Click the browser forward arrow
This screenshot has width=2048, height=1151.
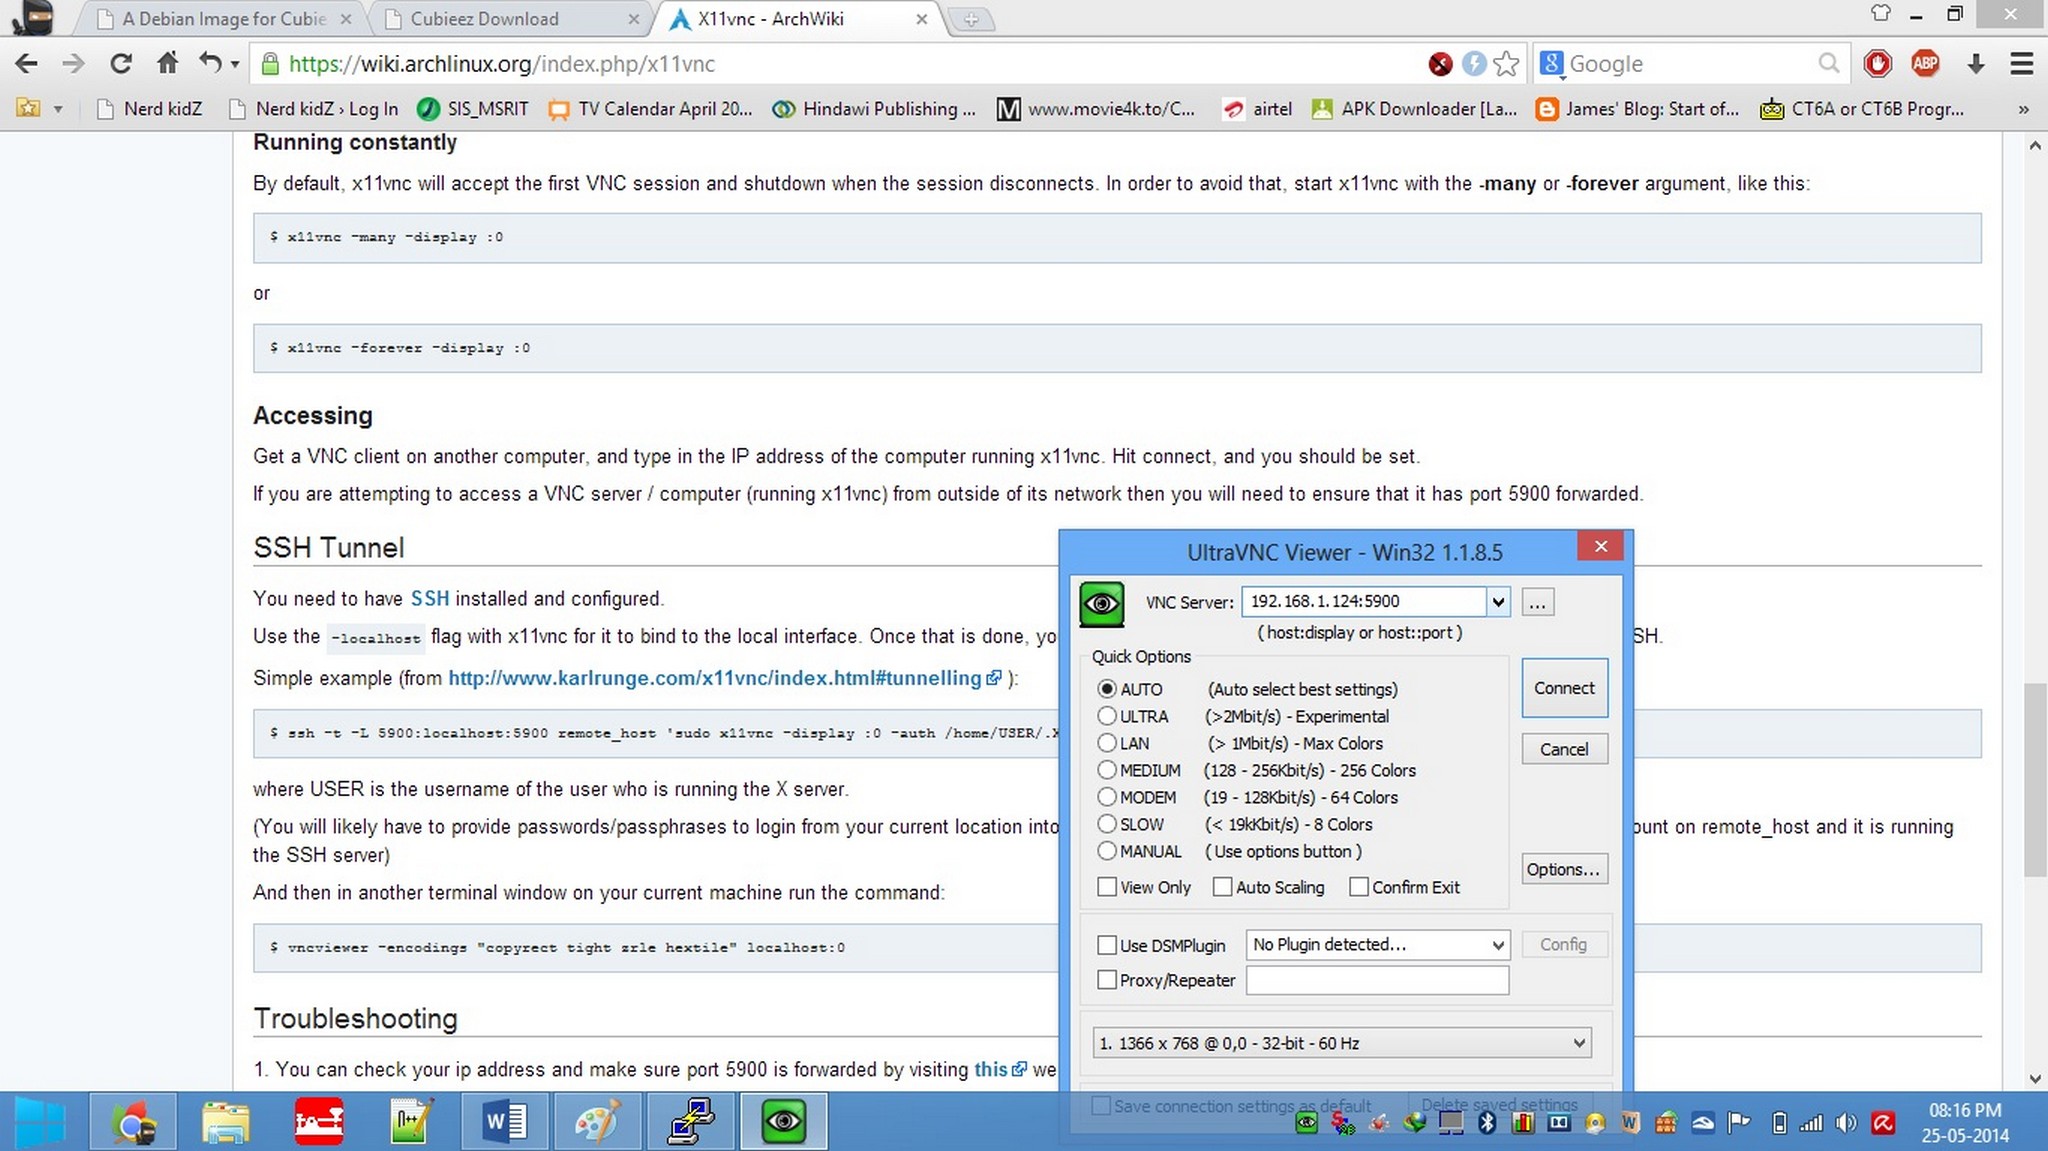[x=73, y=64]
